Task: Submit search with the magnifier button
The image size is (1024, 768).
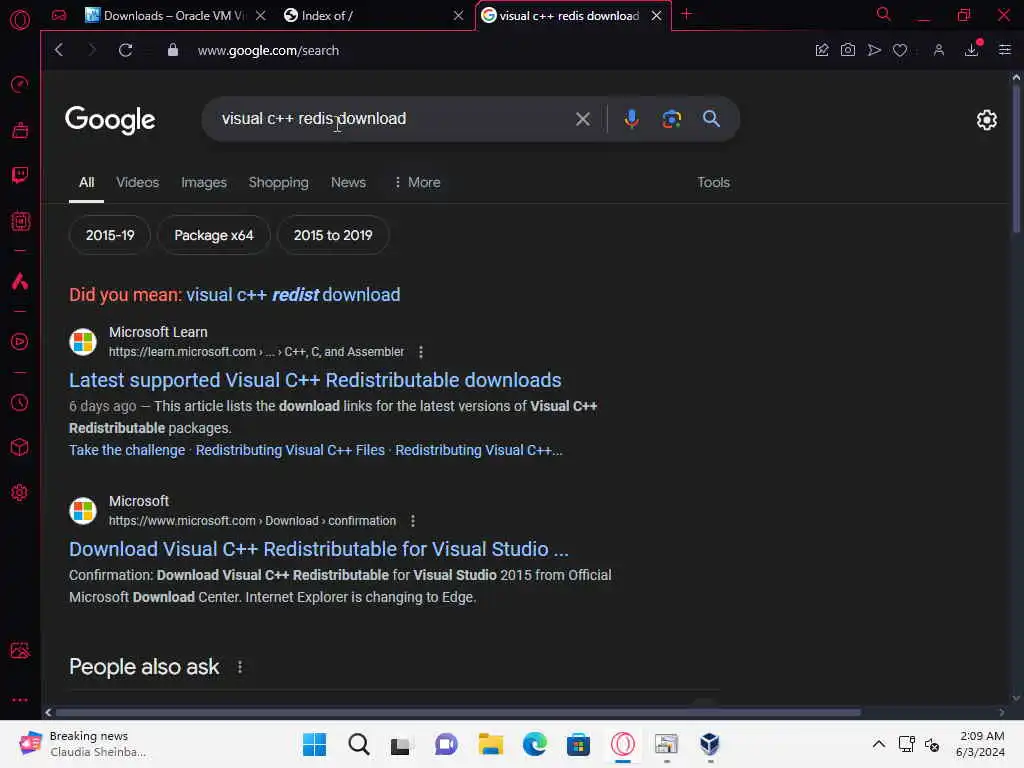Action: click(711, 119)
